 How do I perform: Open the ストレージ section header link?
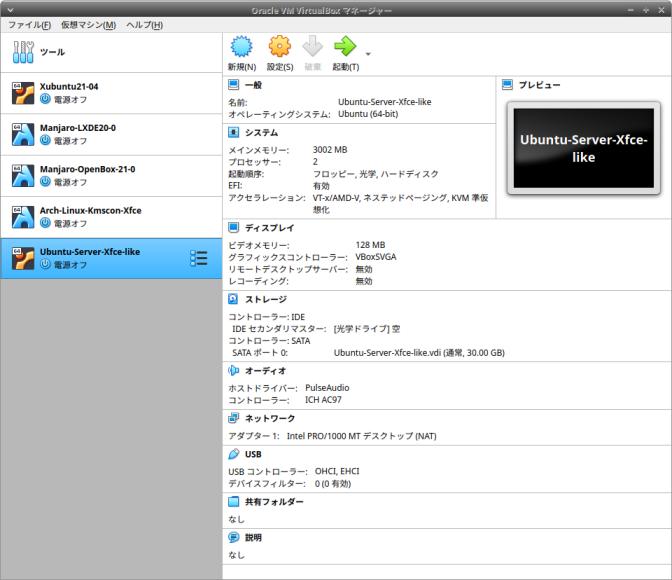[266, 299]
